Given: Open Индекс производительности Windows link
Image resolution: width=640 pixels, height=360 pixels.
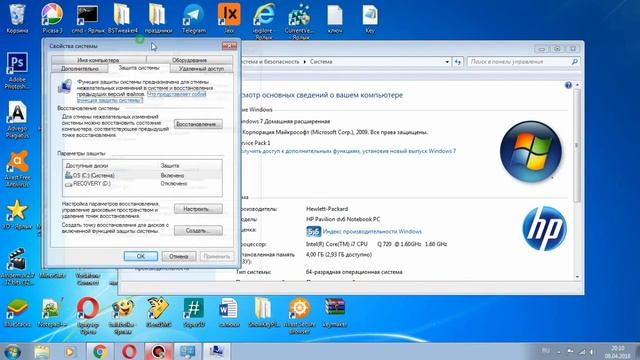Looking at the screenshot, I should [x=372, y=231].
